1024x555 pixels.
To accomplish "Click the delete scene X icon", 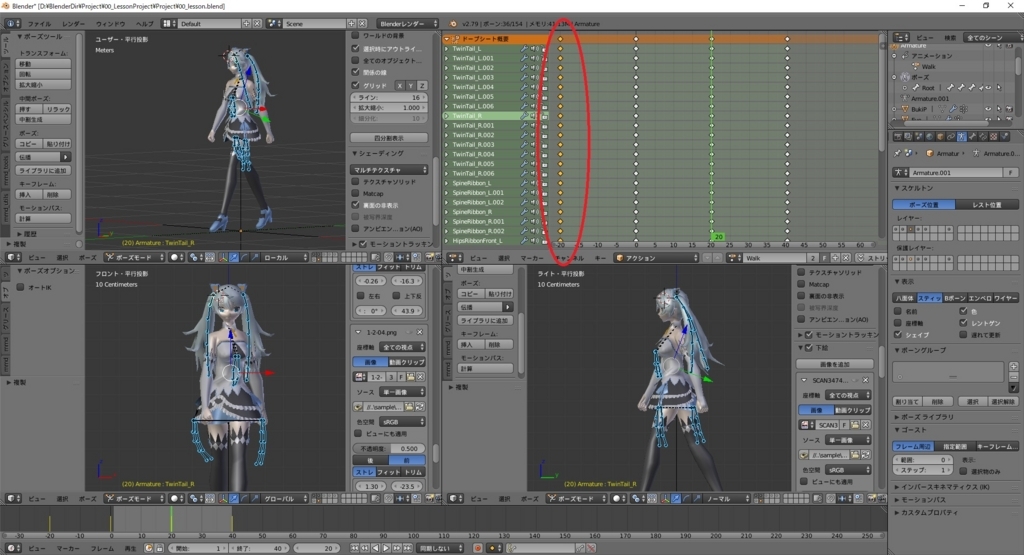I will point(362,24).
